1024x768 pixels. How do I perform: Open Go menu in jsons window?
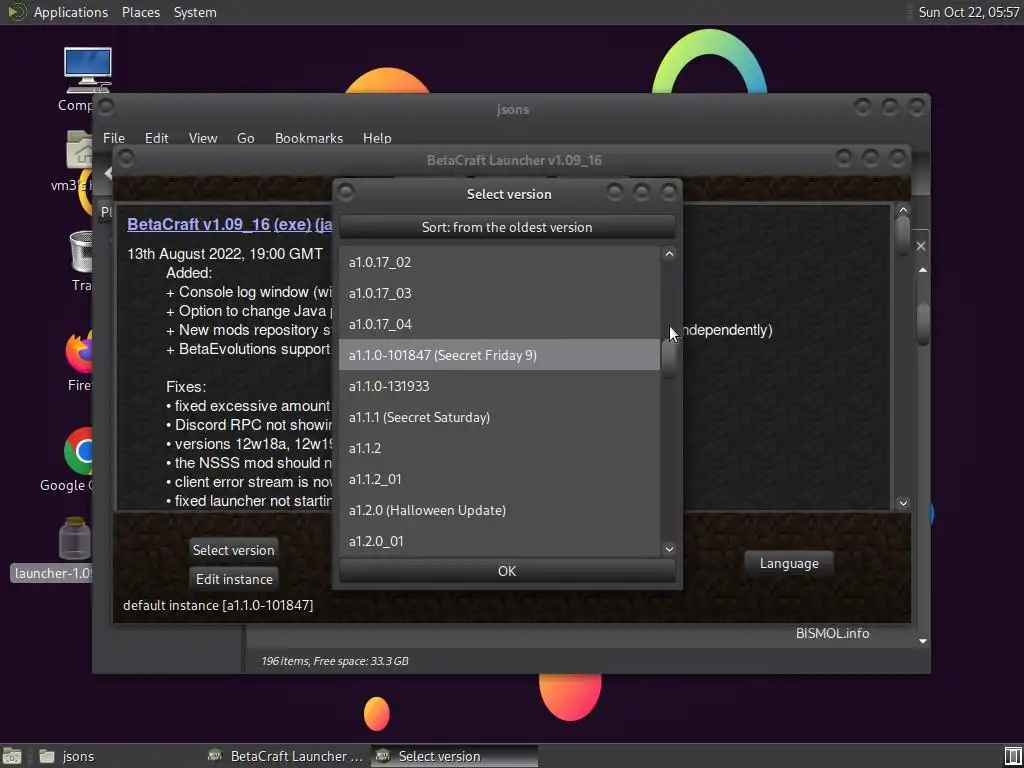click(x=246, y=138)
